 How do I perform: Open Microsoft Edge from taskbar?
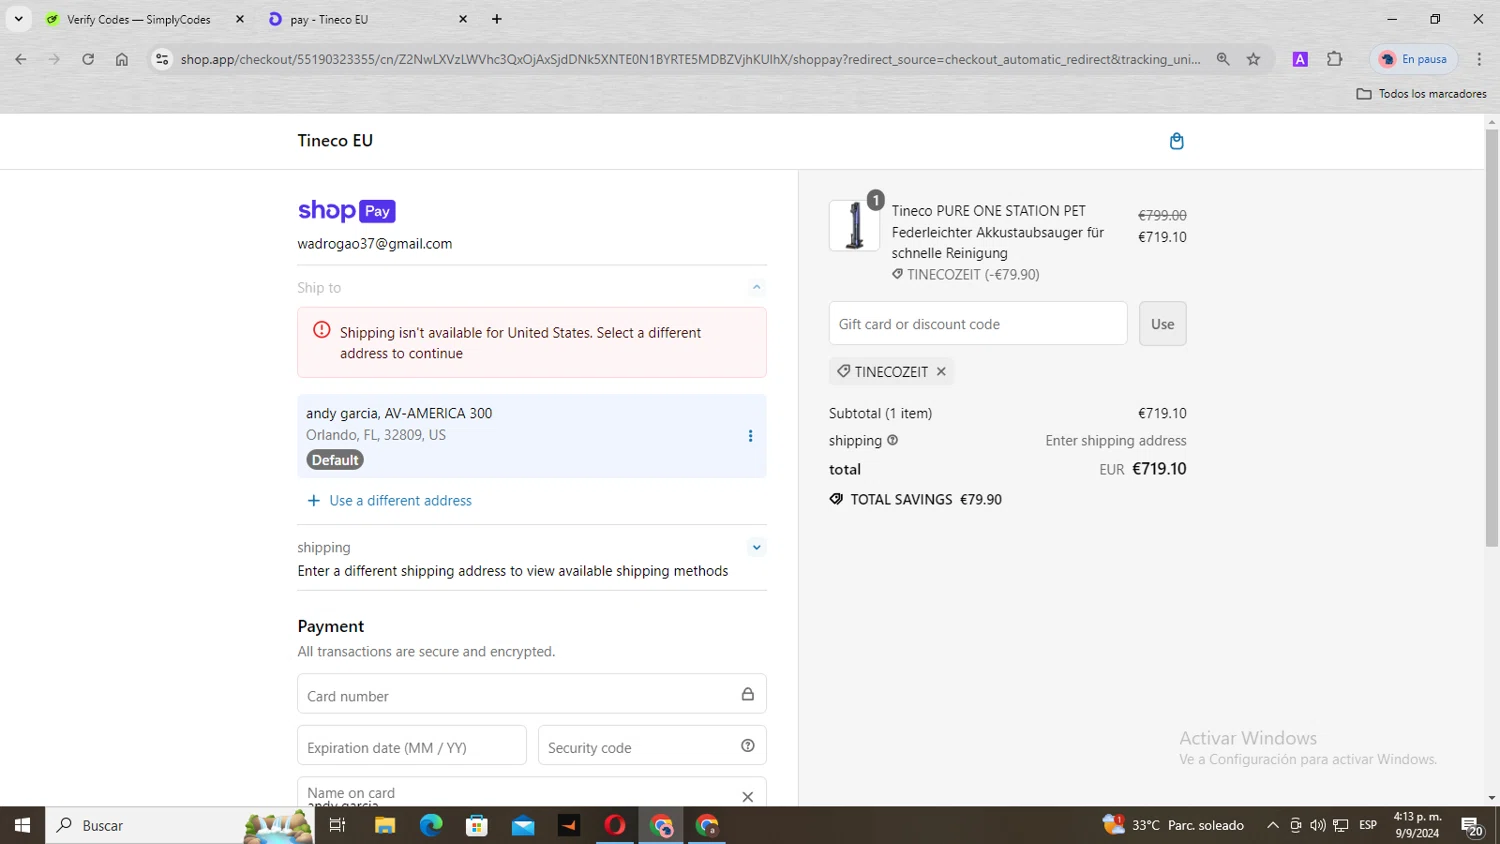click(x=431, y=825)
